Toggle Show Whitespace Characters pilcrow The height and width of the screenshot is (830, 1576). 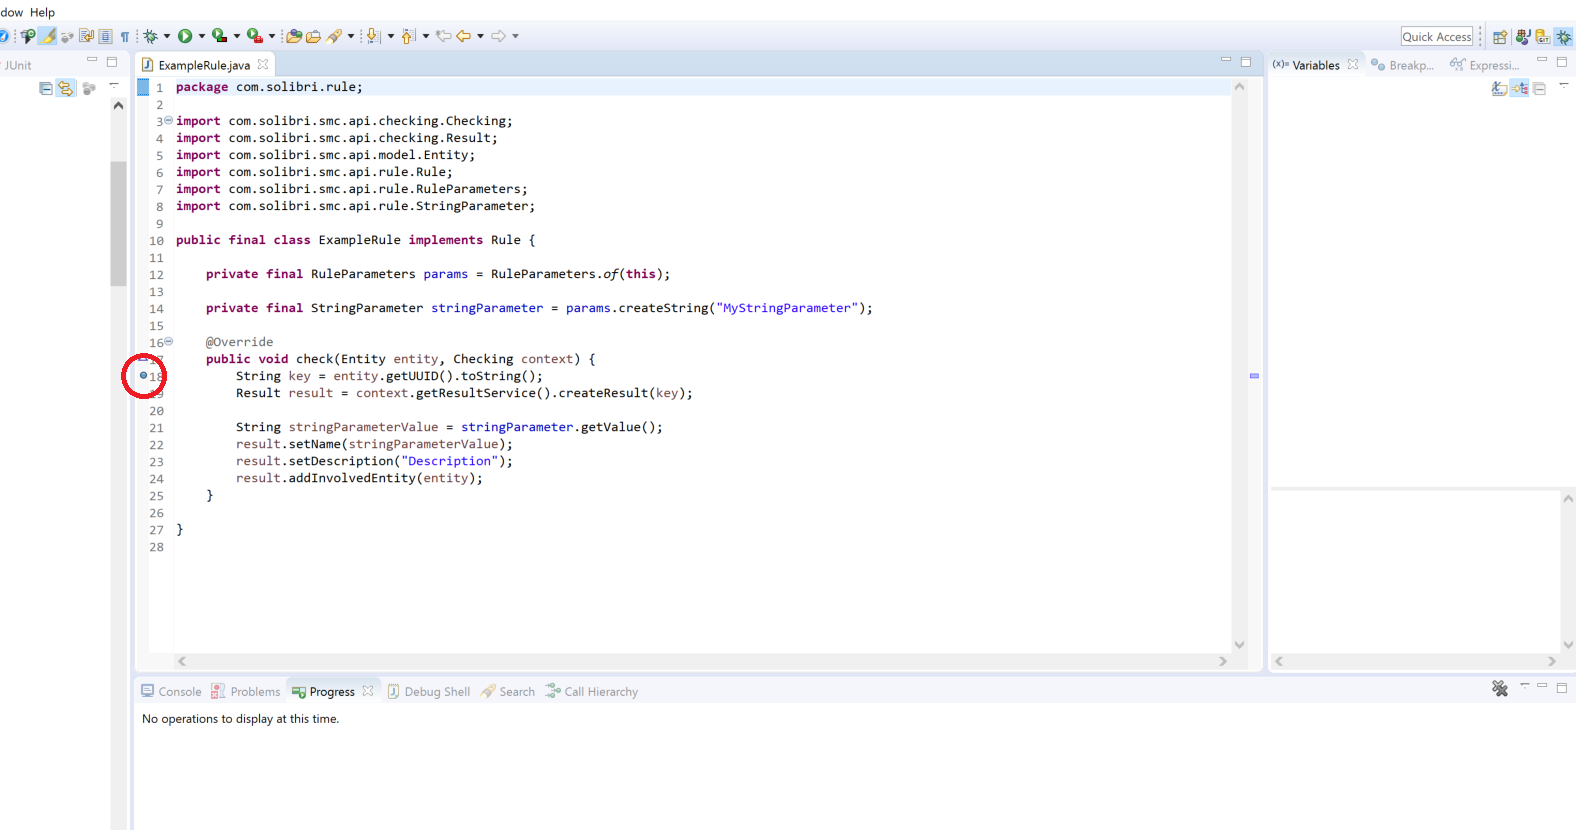point(125,37)
